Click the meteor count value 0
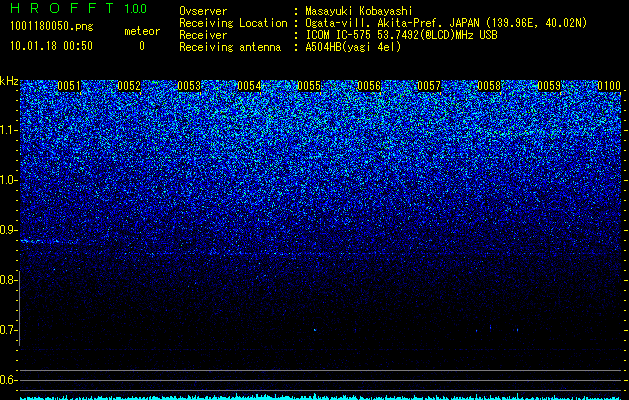The width and height of the screenshot is (629, 400). pyautogui.click(x=142, y=46)
